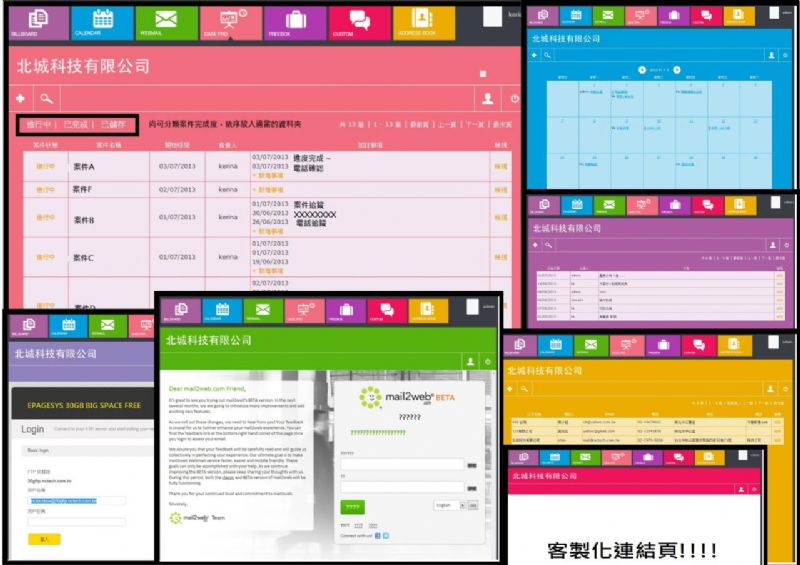This screenshot has width=800, height=565.
Task: Click edit link at end of 案件A row
Action: pyautogui.click(x=501, y=166)
